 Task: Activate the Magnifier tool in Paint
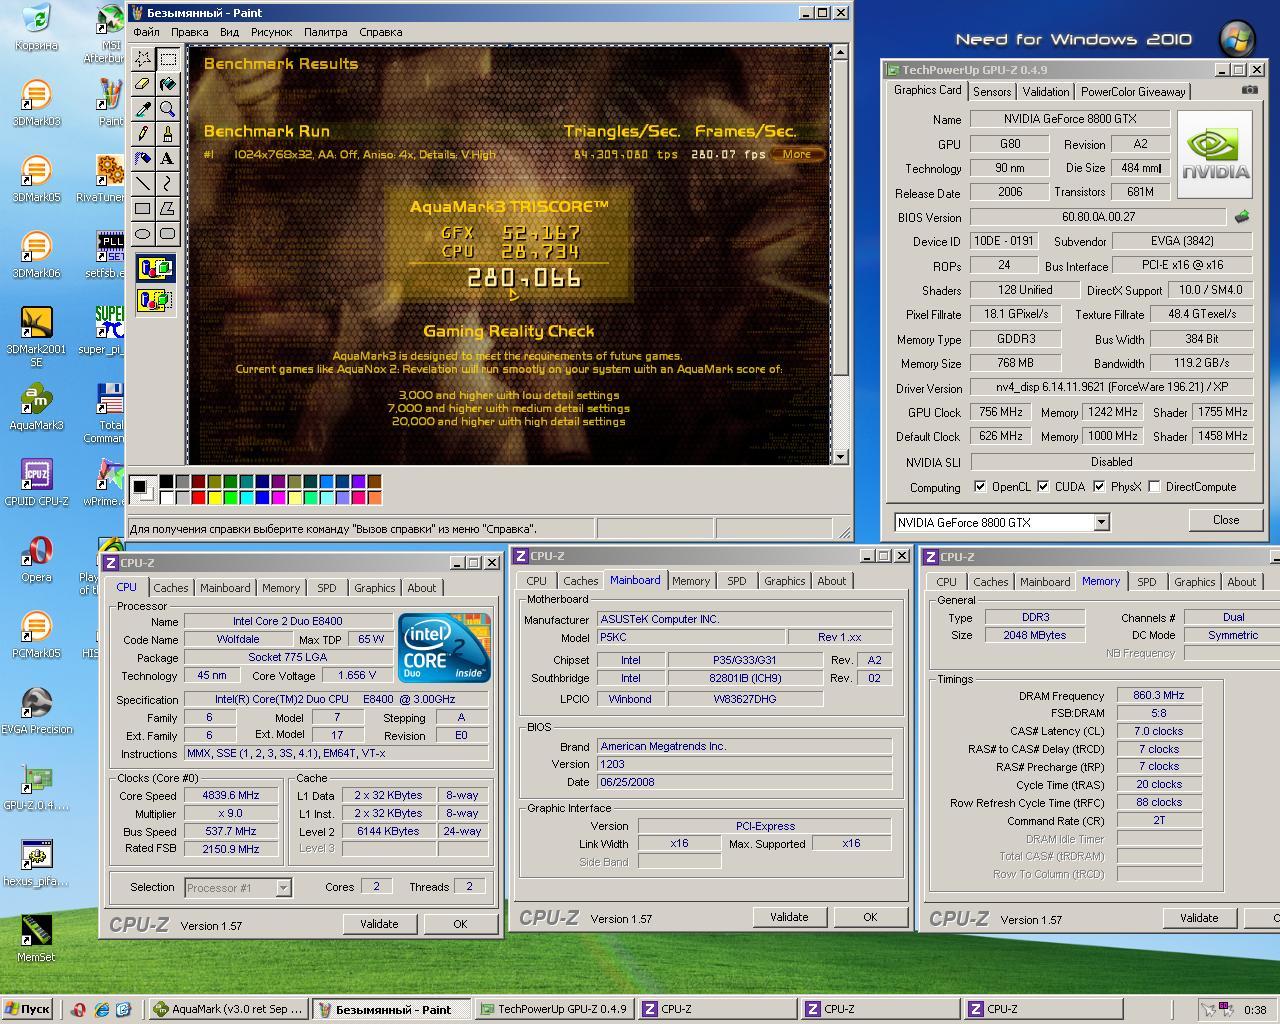coord(167,109)
